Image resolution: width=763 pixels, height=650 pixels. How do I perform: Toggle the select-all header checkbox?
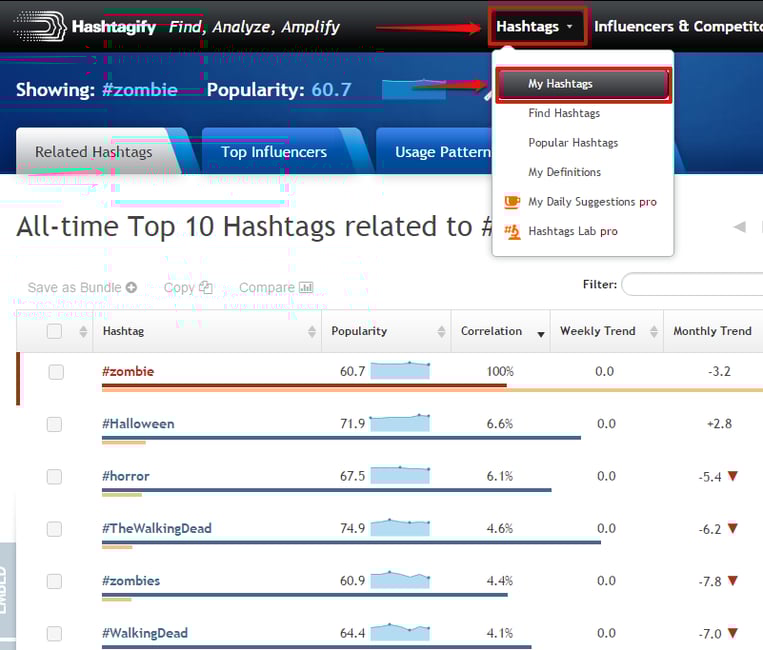click(54, 331)
